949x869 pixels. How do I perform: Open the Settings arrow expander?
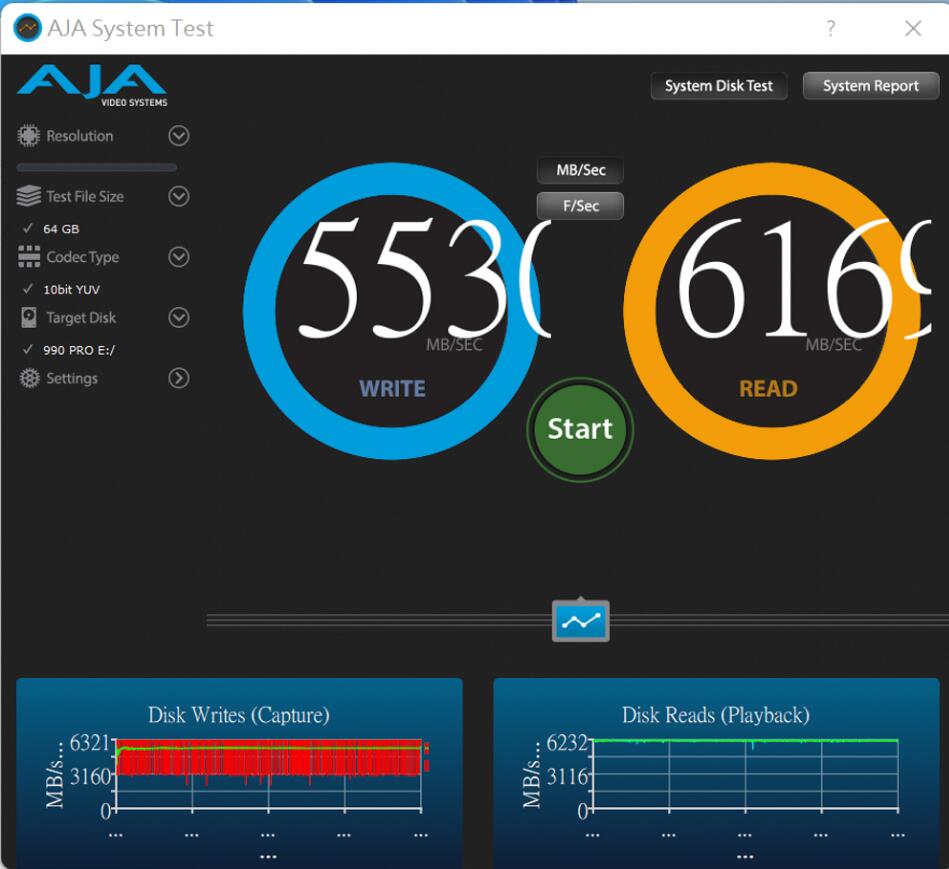179,378
